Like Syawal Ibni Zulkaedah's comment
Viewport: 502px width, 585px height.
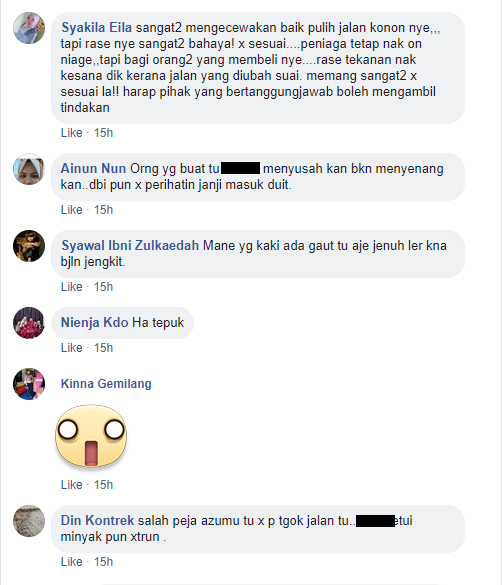[x=72, y=287]
